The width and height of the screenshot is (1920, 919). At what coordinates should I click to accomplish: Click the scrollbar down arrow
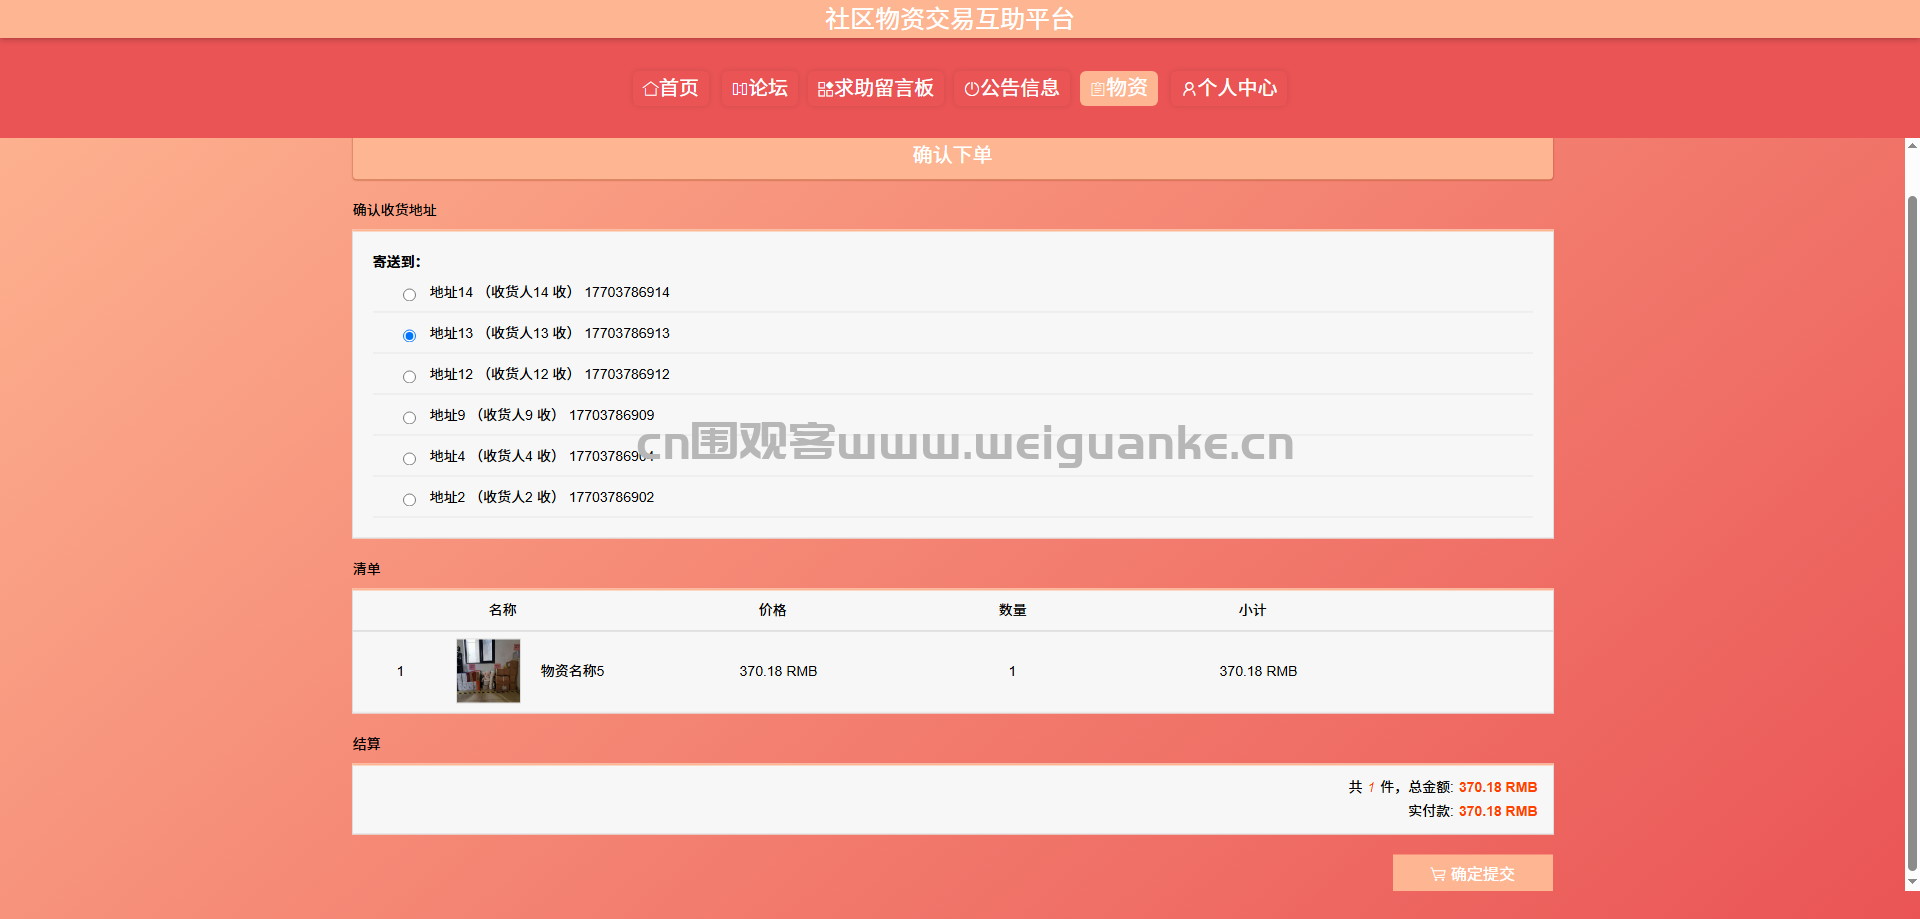coord(1912,883)
